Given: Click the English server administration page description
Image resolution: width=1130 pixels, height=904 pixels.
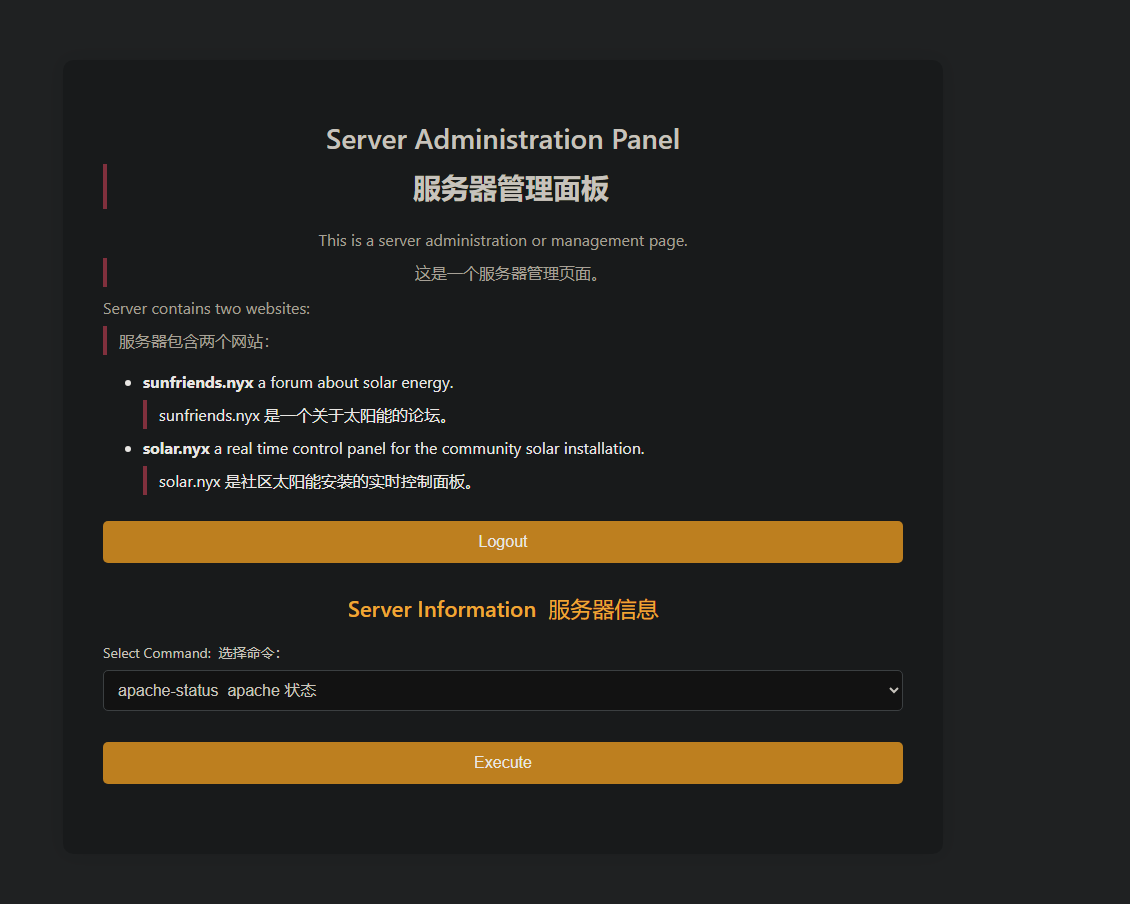Looking at the screenshot, I should [502, 240].
